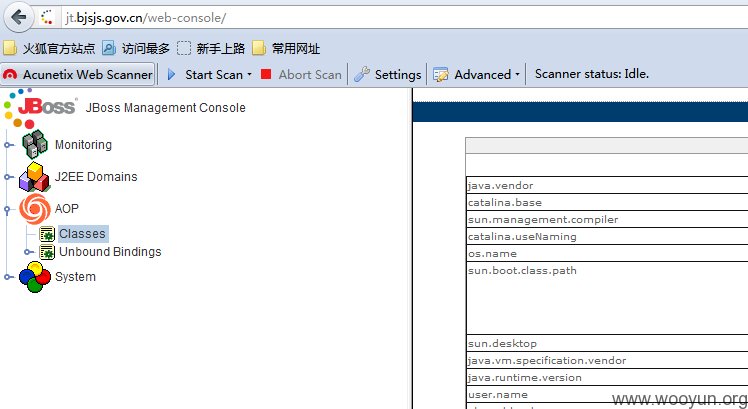Select the System tree item
Viewport: 748px width, 409px height.
[75, 277]
